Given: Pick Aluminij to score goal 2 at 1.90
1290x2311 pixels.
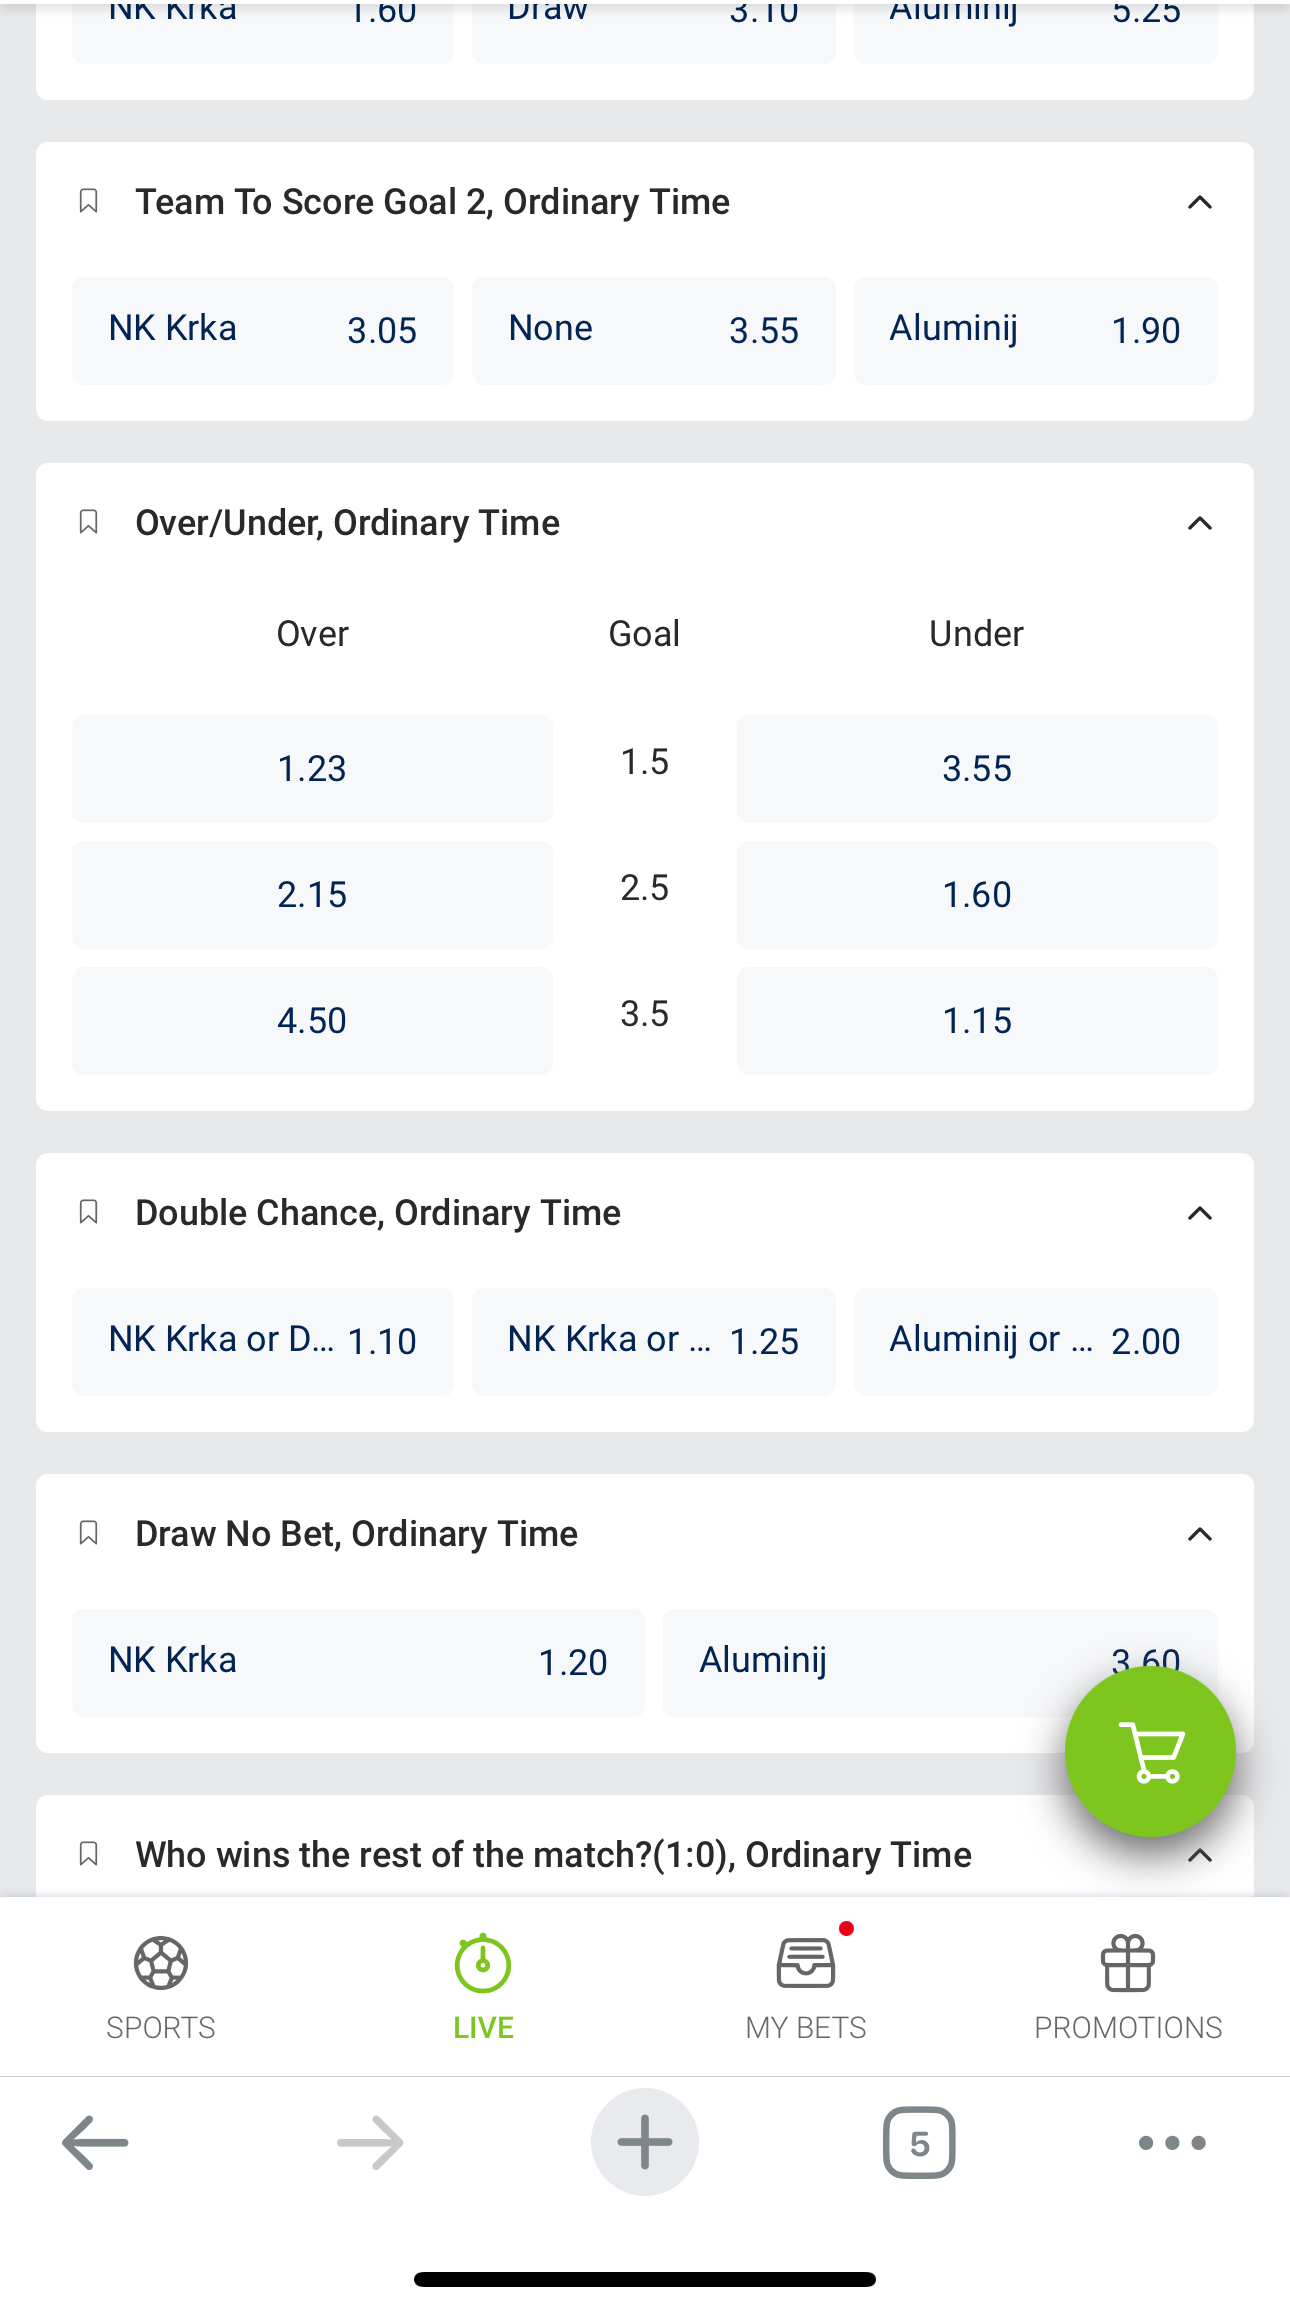Looking at the screenshot, I should pyautogui.click(x=1035, y=331).
